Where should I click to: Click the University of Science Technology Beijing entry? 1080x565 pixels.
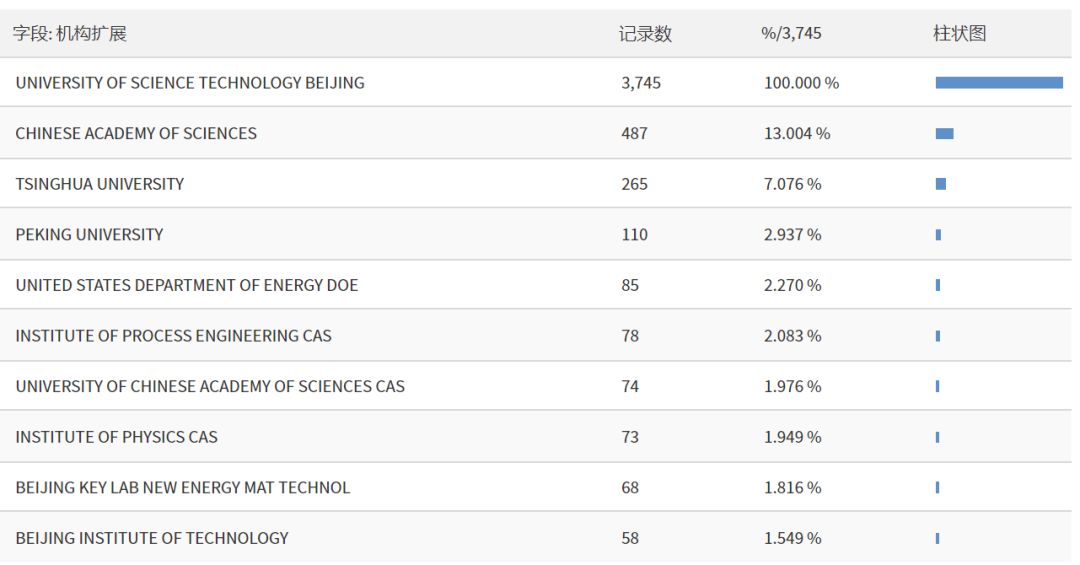pos(190,83)
